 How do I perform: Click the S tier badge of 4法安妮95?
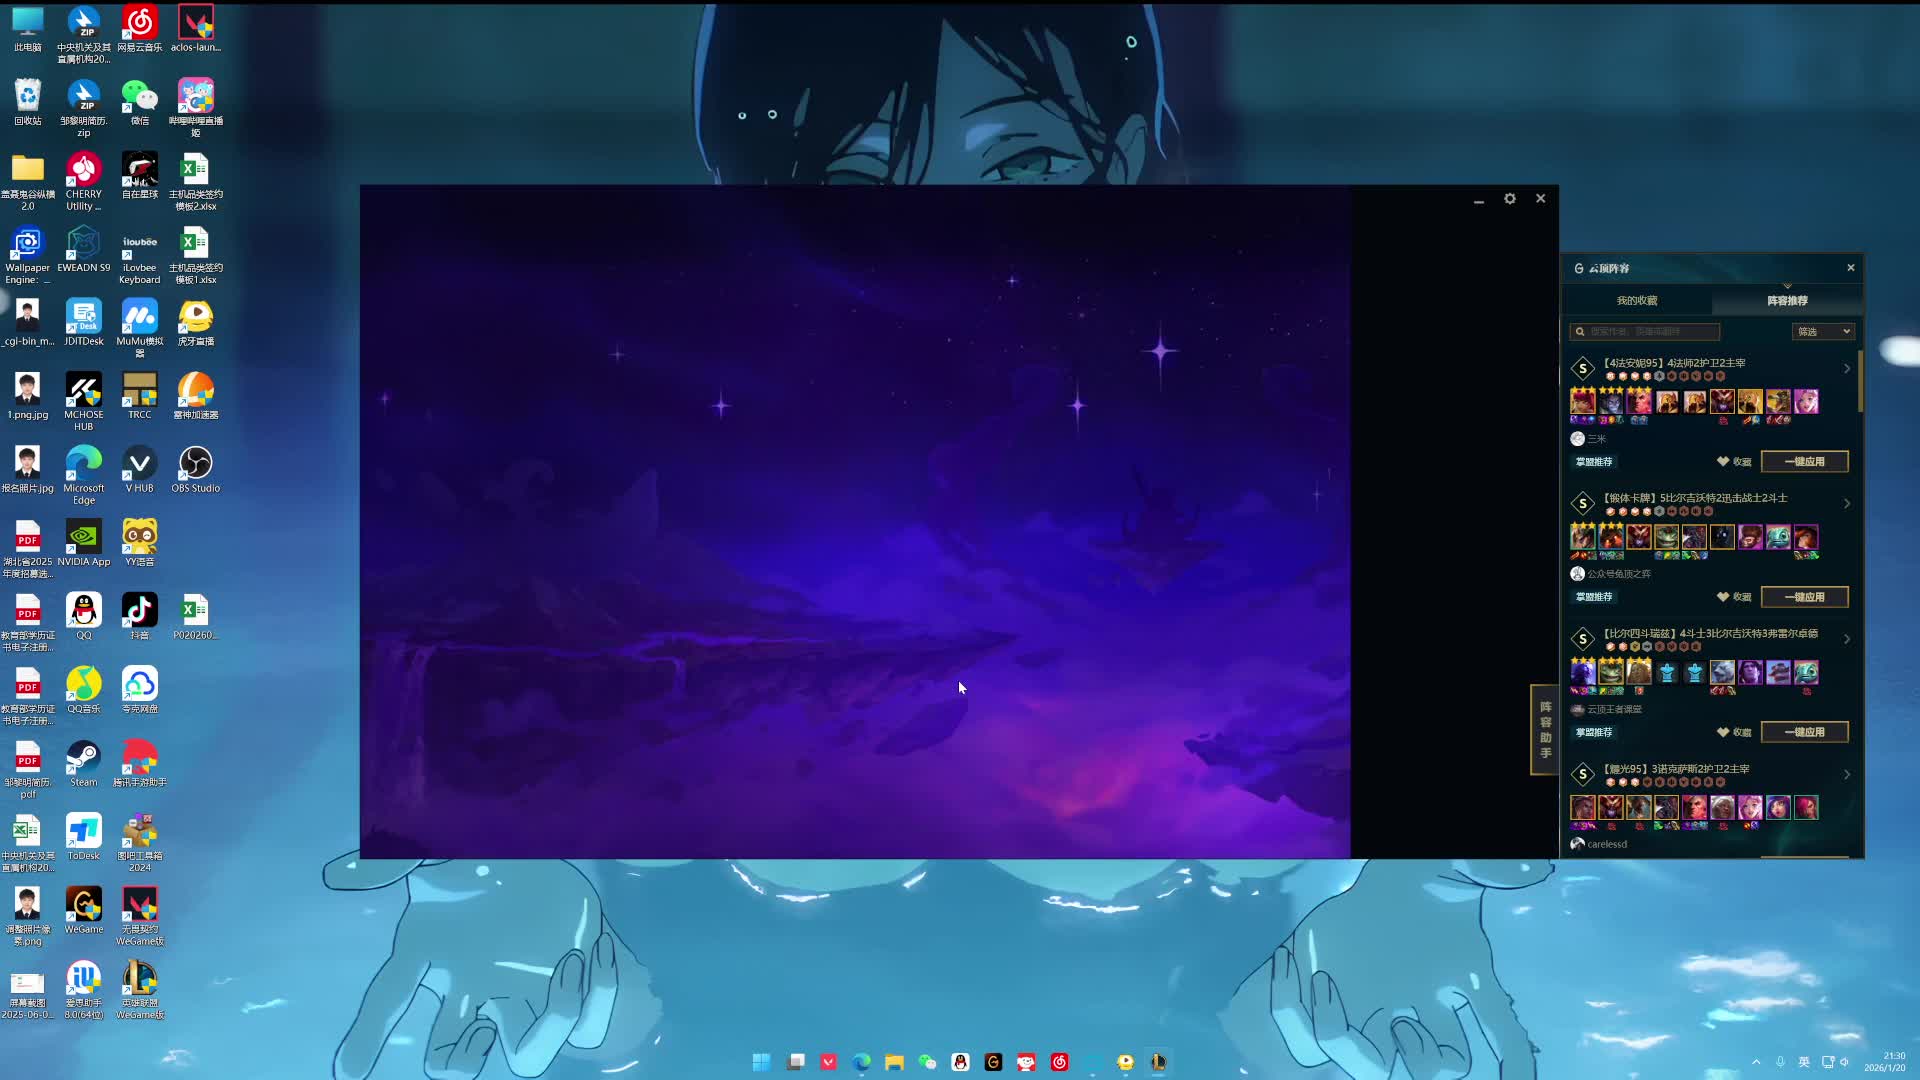(x=1583, y=369)
